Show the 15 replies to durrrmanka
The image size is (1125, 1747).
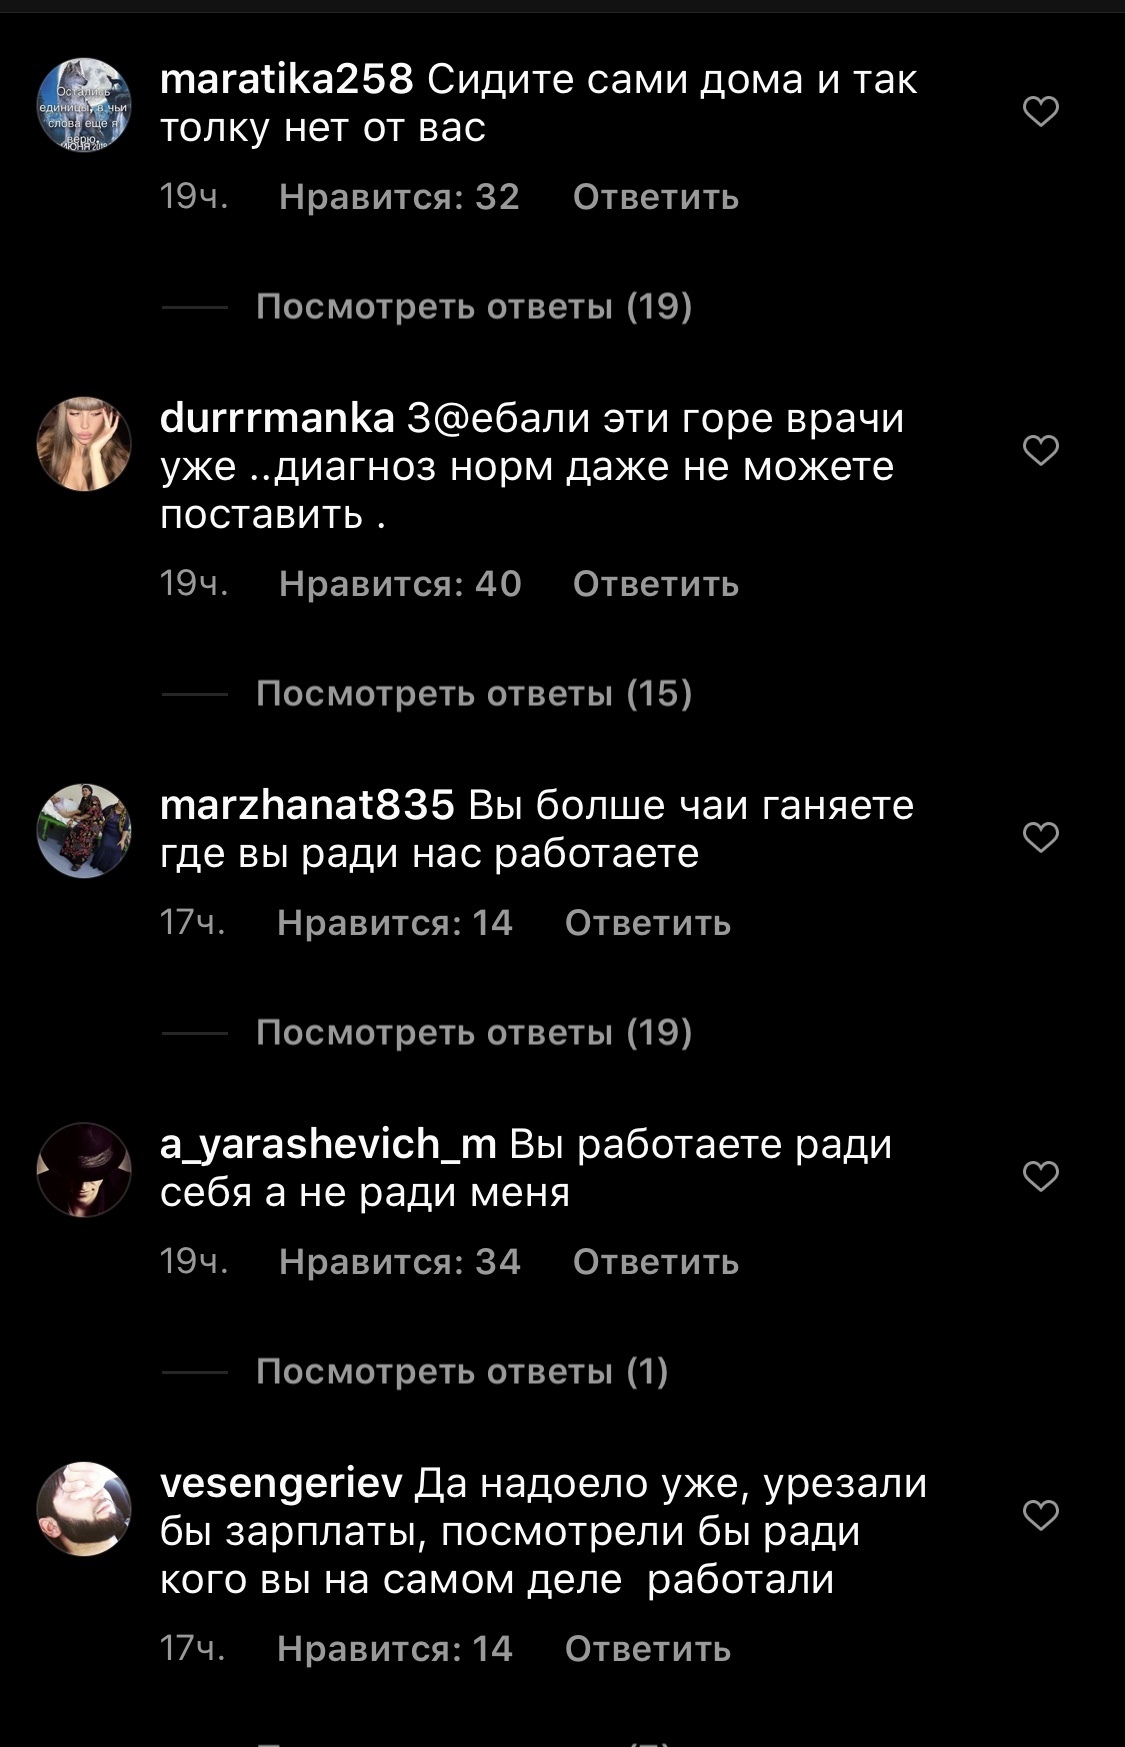point(474,693)
